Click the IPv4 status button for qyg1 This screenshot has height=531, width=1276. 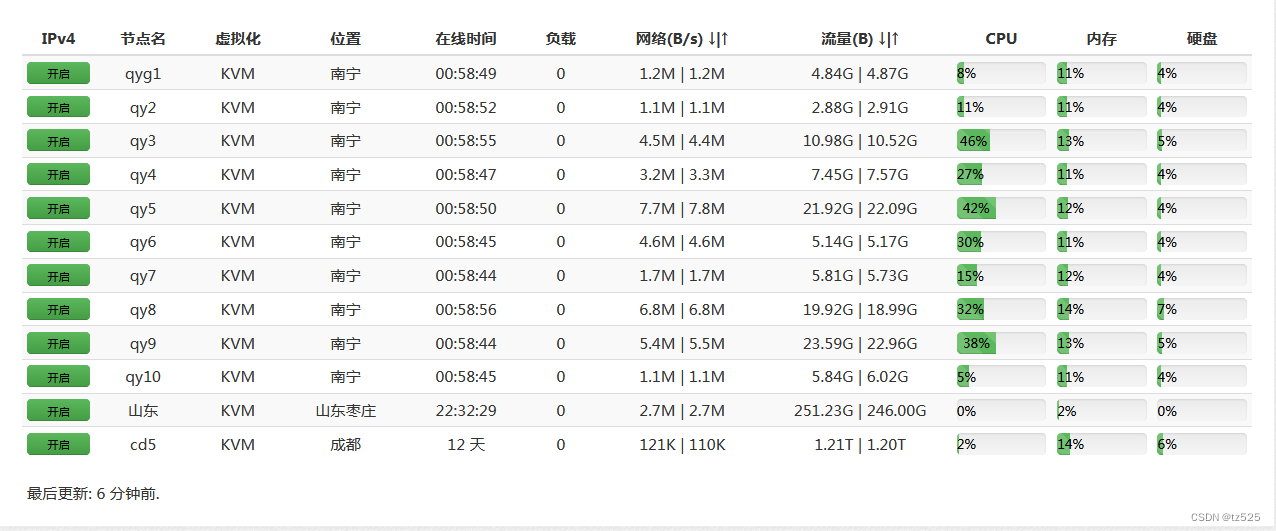[58, 73]
